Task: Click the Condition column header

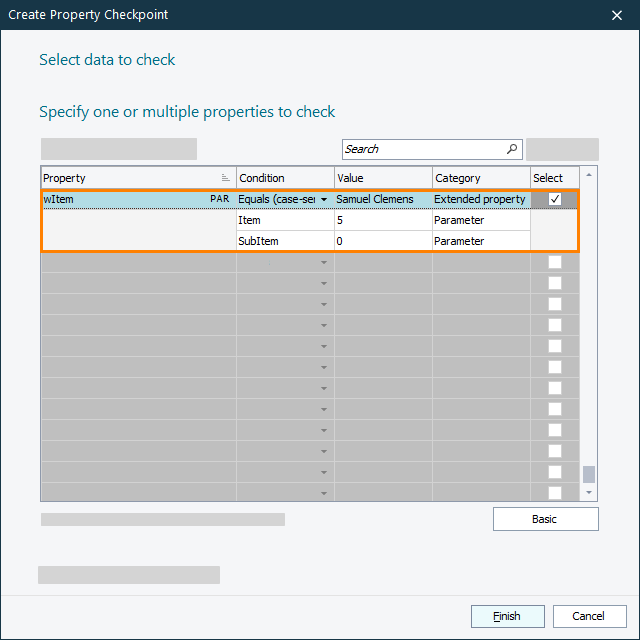Action: tap(285, 178)
